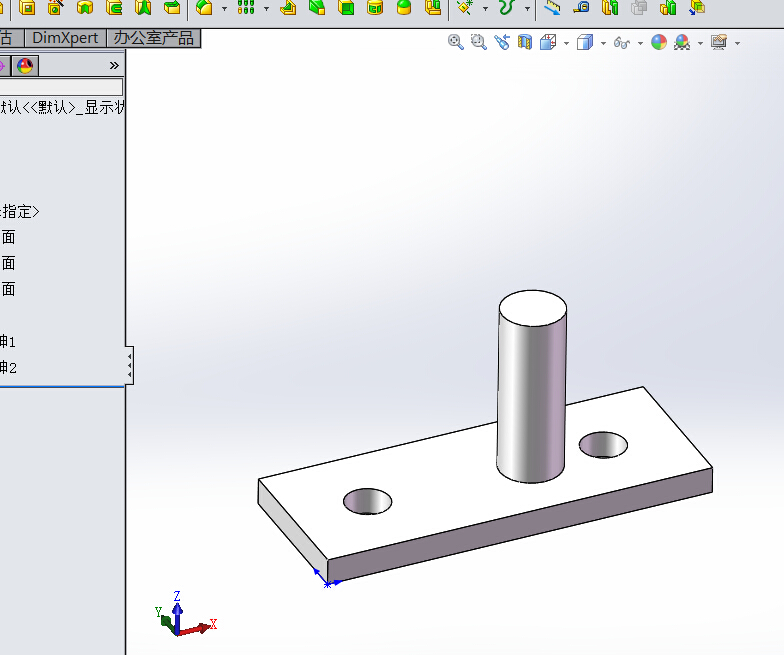Select the Wrap tool
Viewport: 784px width, 655px height.
[x=375, y=8]
